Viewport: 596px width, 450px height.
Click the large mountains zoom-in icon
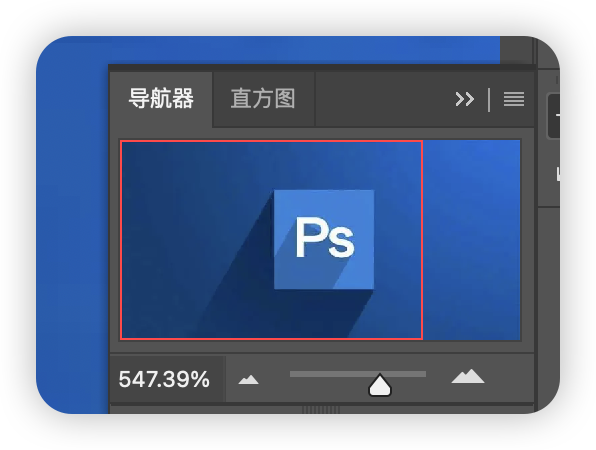[x=468, y=376]
